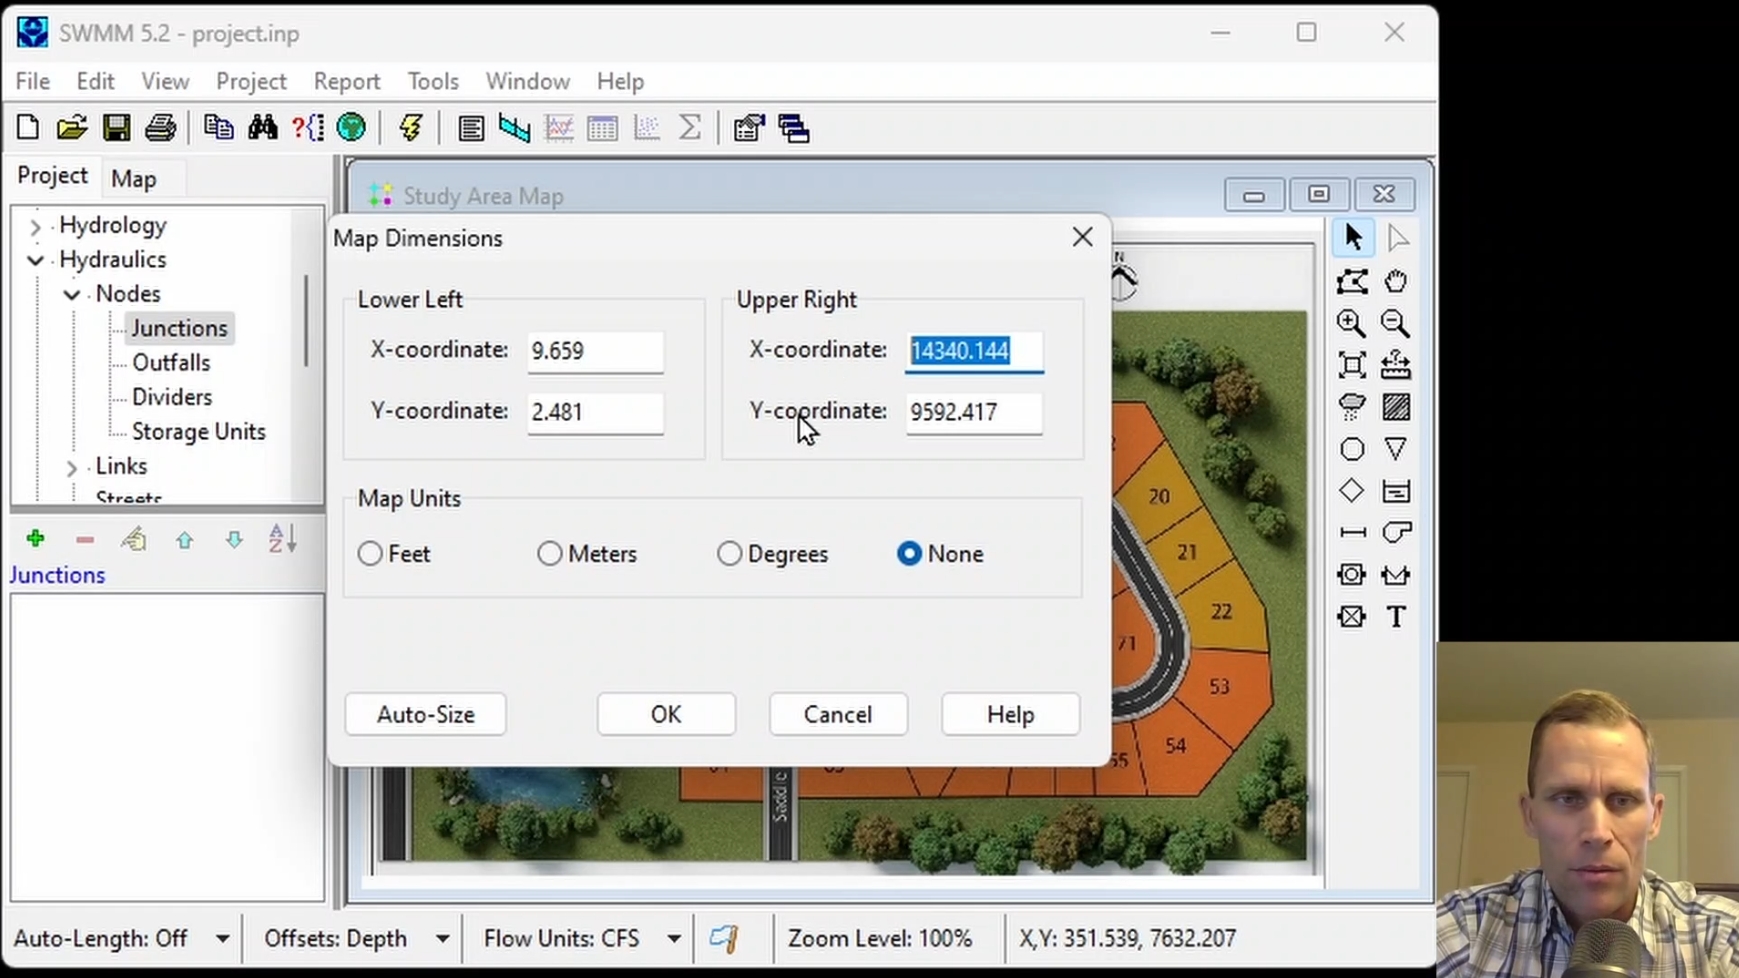The height and width of the screenshot is (978, 1739).
Task: Click the Profile Plot toolbar icon
Action: pos(515,128)
